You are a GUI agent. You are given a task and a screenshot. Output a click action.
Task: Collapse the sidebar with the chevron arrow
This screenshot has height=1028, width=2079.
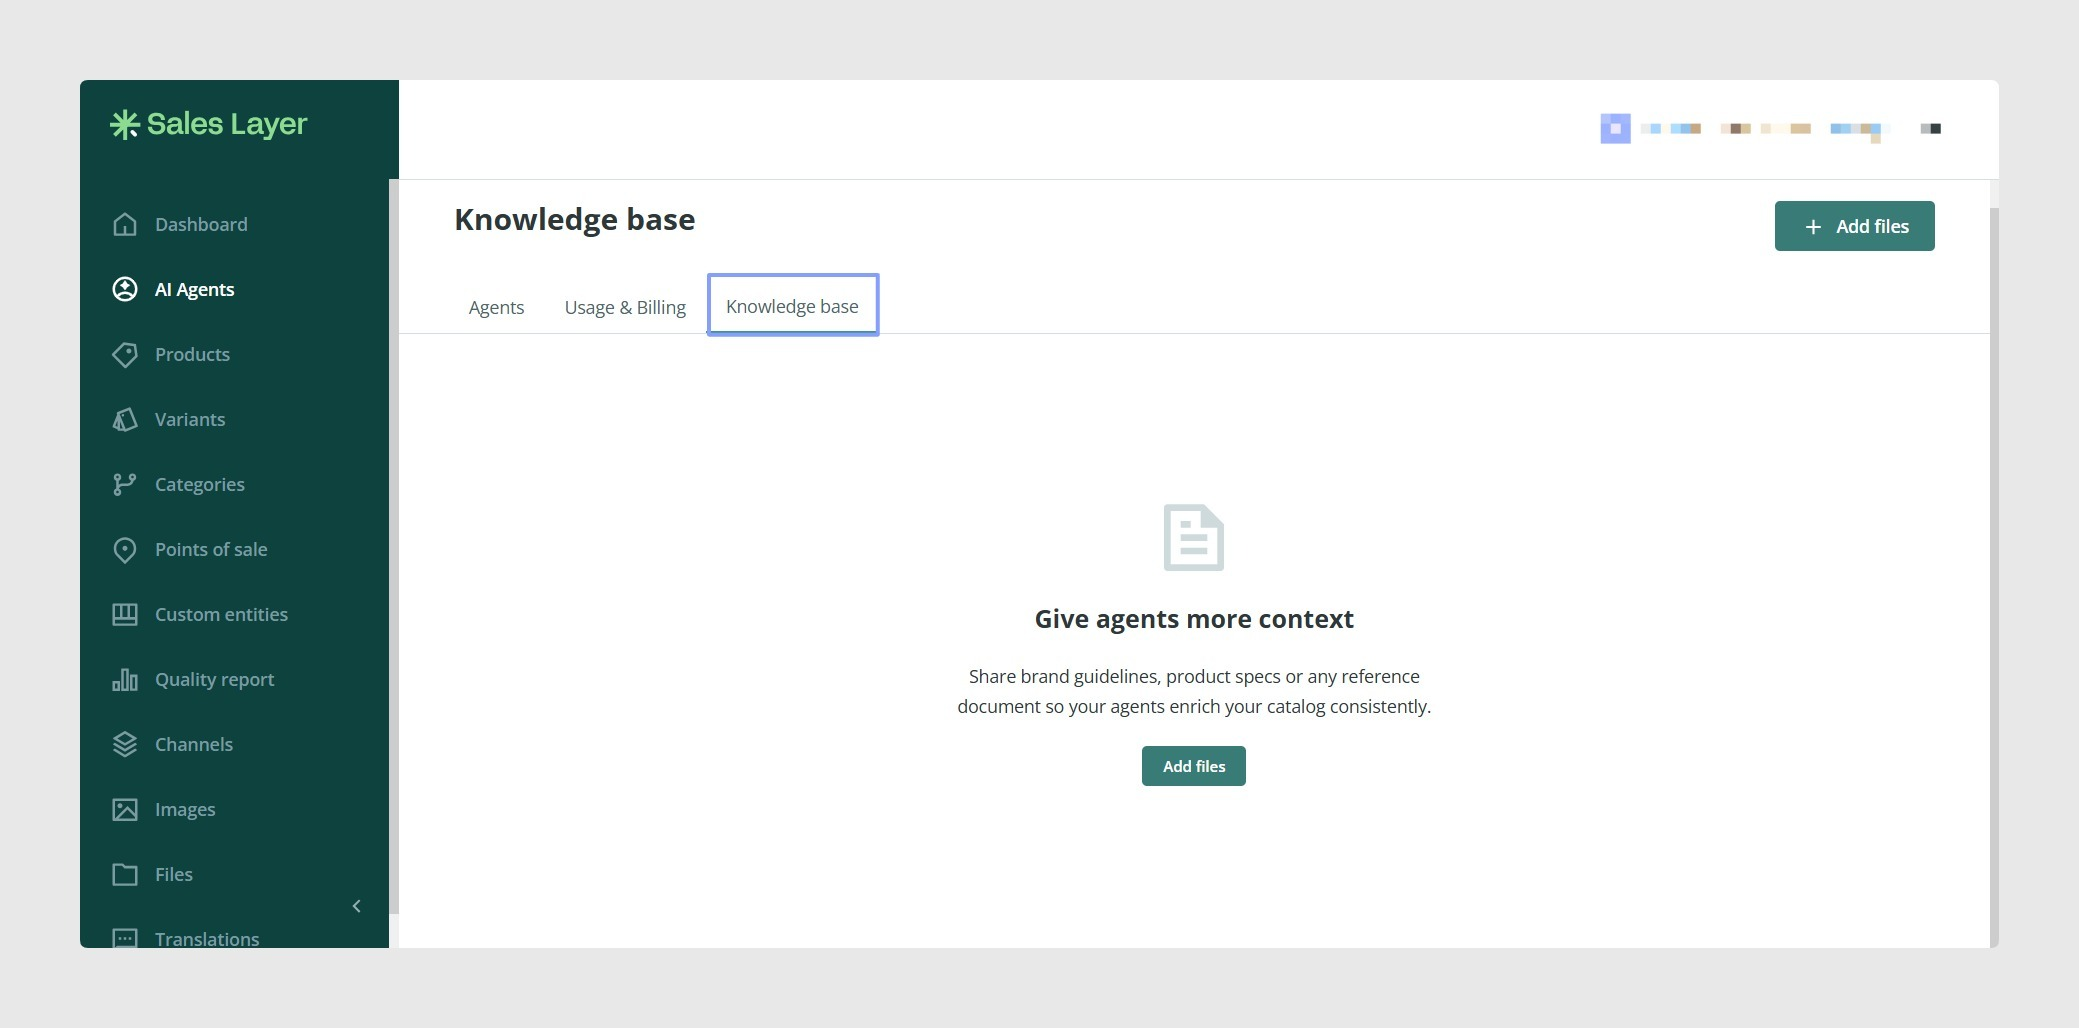click(357, 906)
